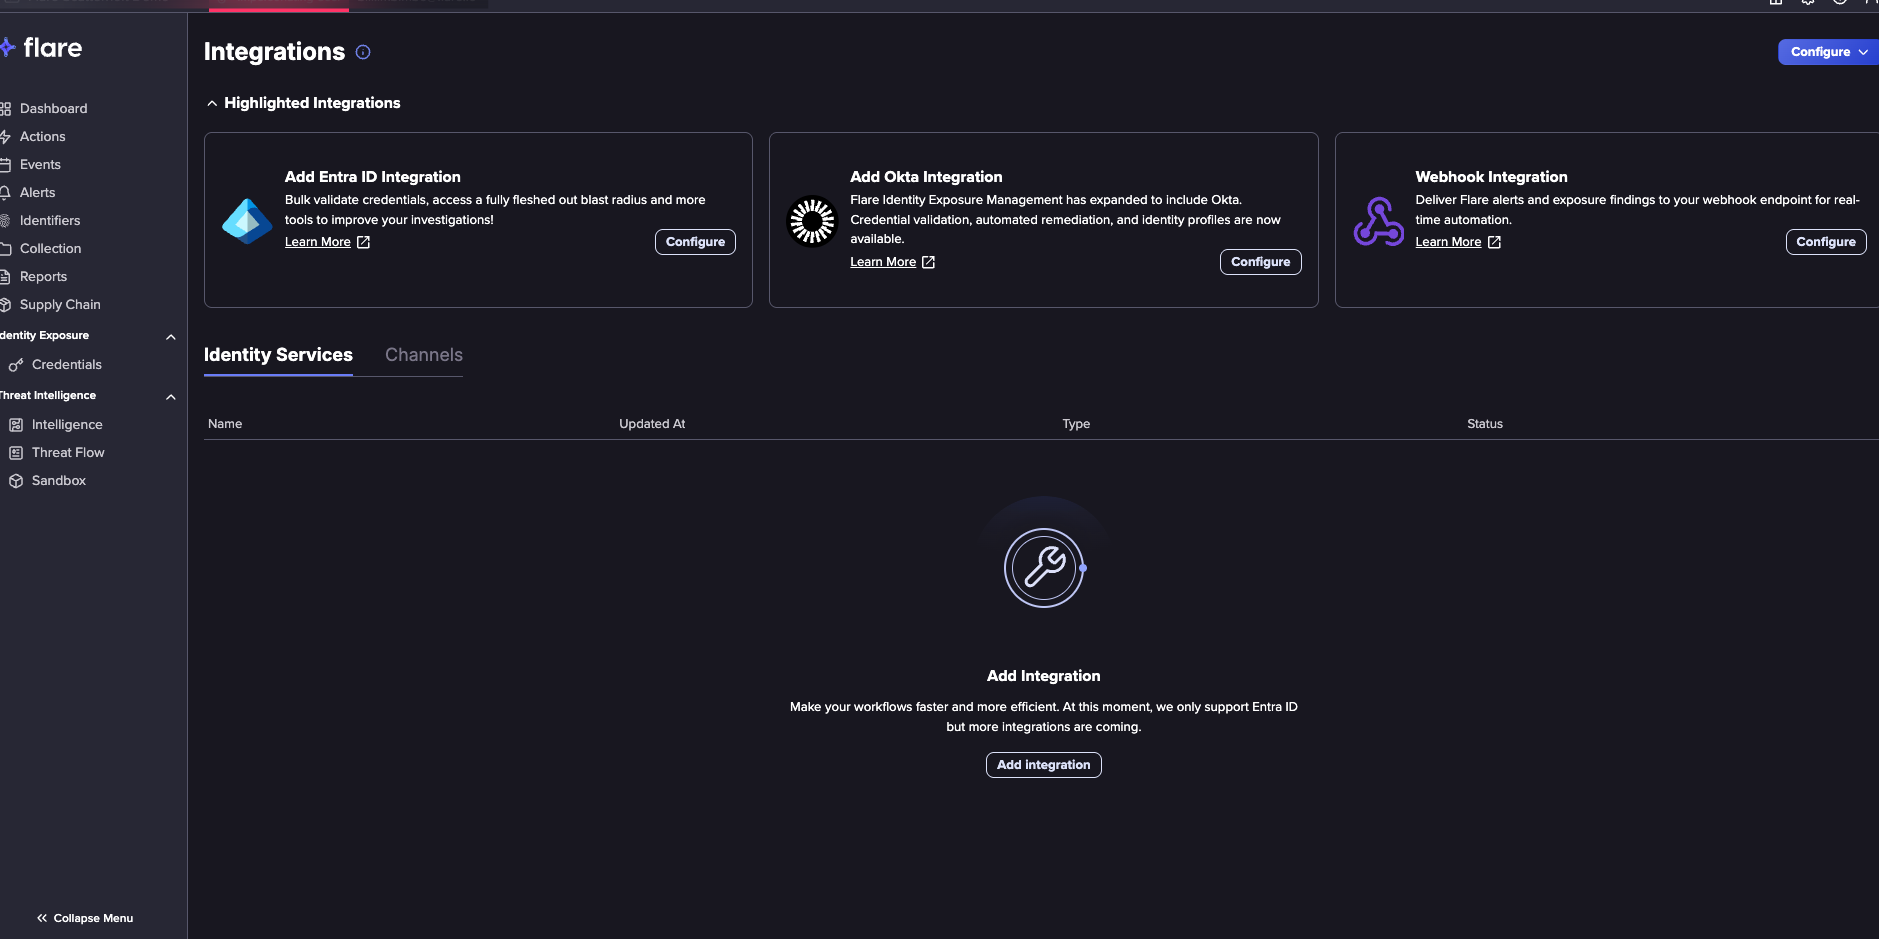Screen dimensions: 1879x939
Task: Click the Threat Flow sidebar icon
Action: [x=16, y=453]
